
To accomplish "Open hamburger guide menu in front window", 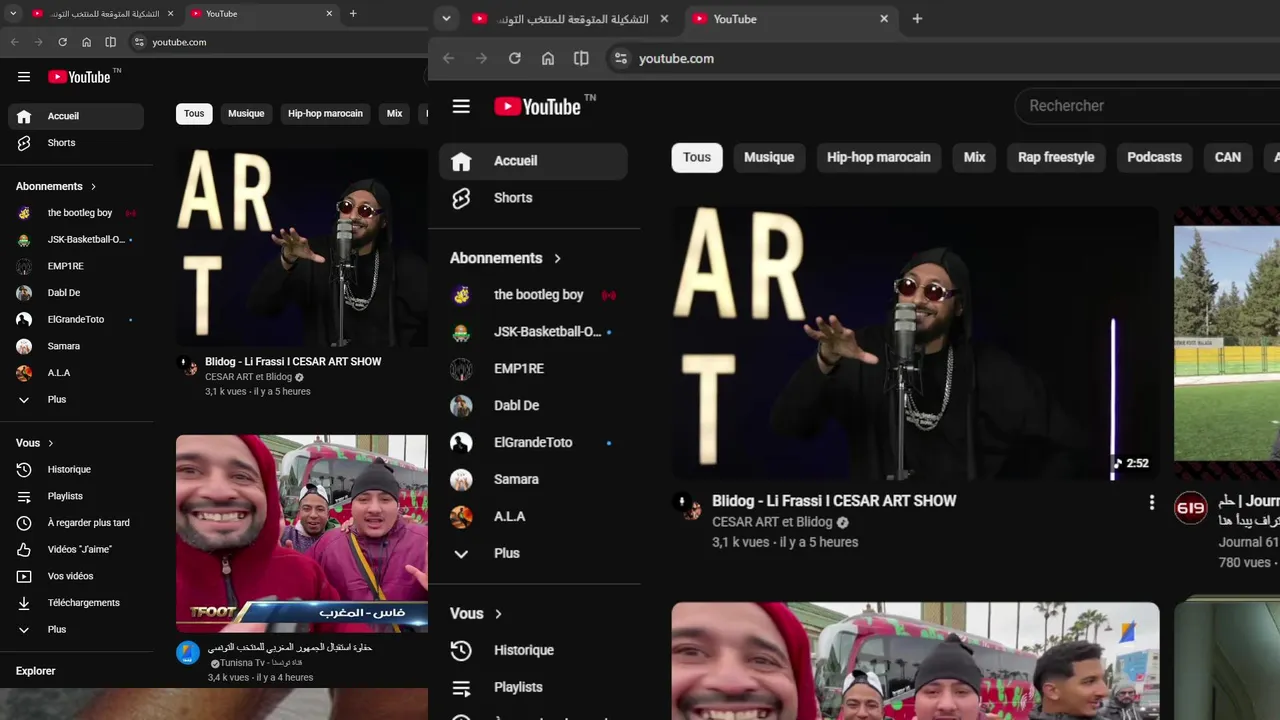I will (461, 106).
